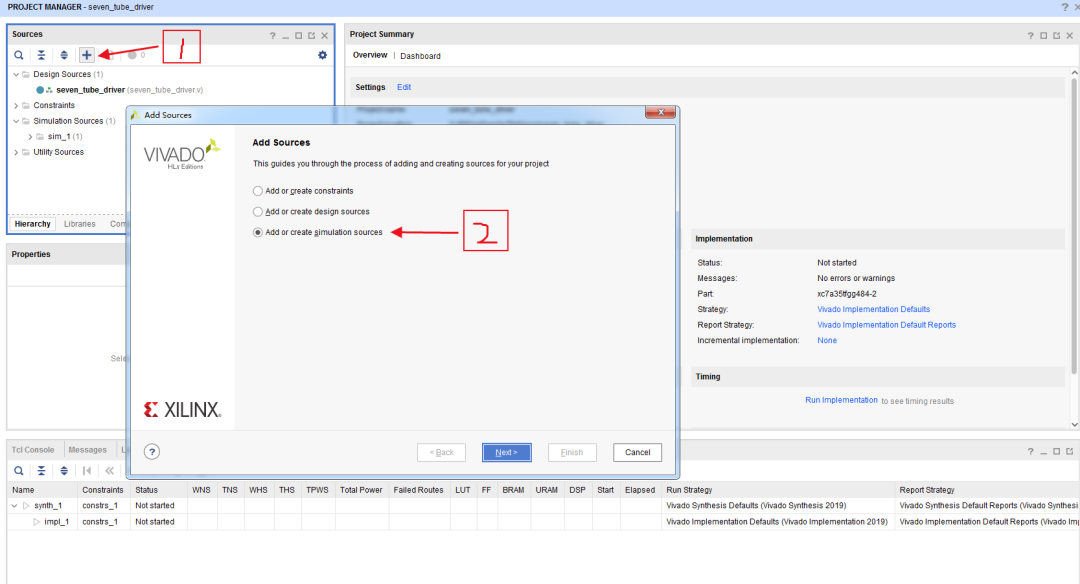Expand the sim_1 tree node

[x=30, y=137]
